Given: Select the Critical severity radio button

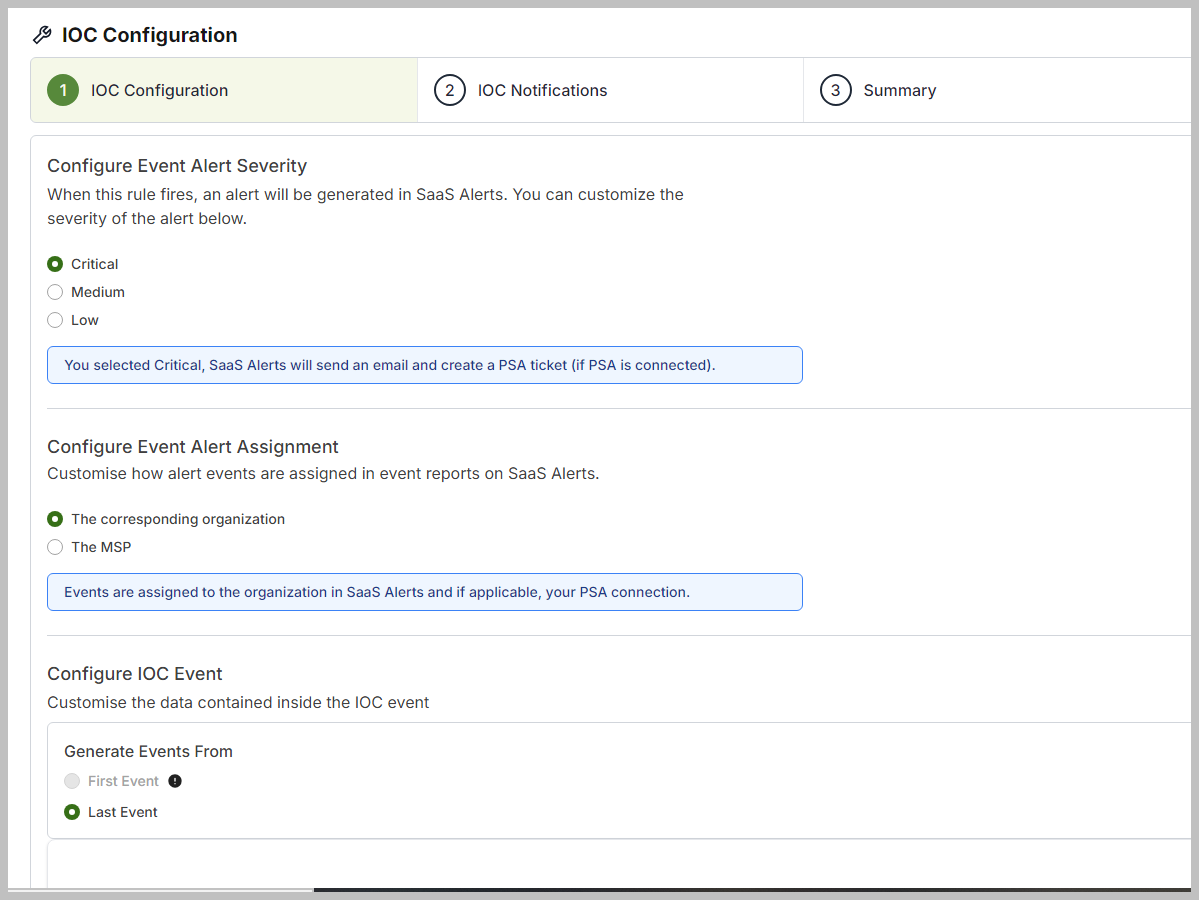Looking at the screenshot, I should (56, 264).
